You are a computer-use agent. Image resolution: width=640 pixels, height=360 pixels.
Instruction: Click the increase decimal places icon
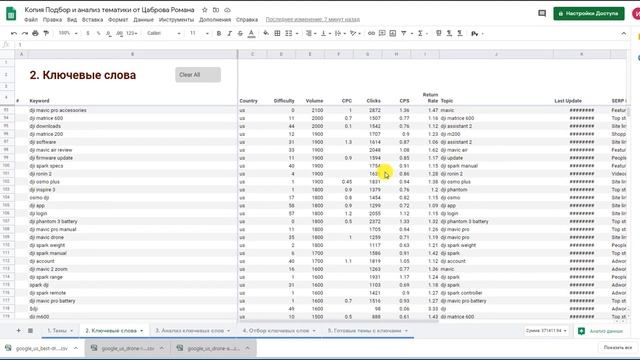(119, 33)
